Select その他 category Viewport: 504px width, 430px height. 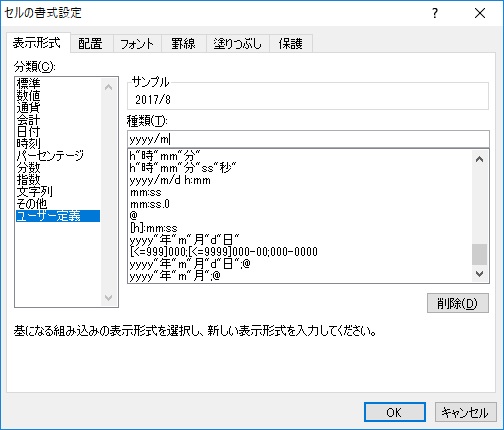point(58,204)
